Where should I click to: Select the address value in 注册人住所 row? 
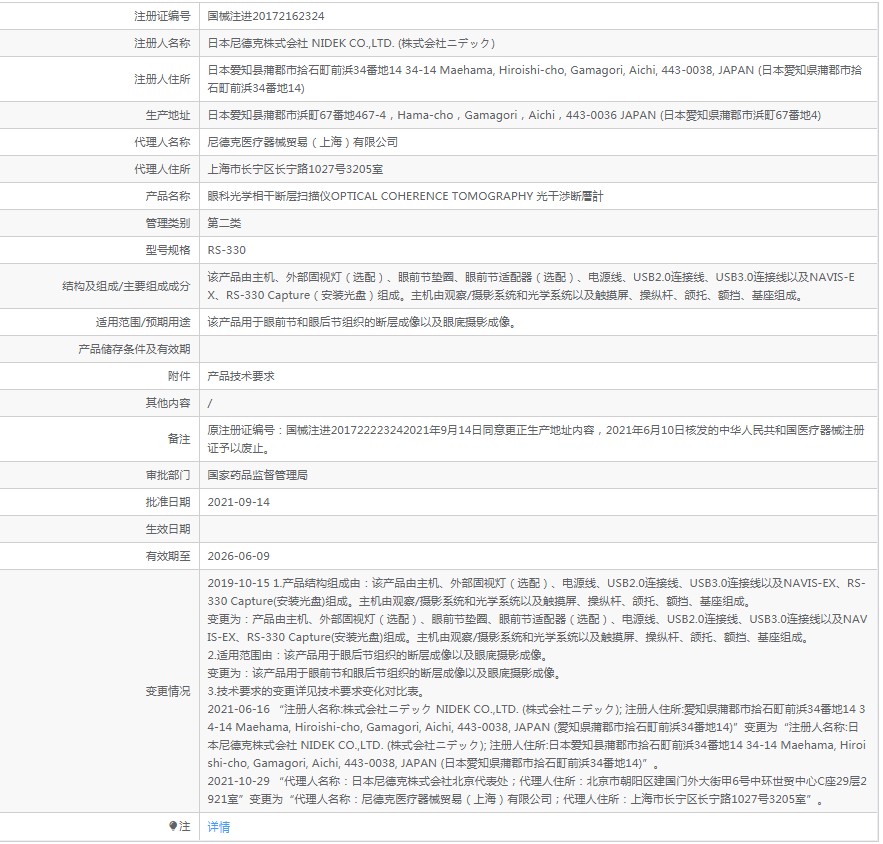(x=534, y=79)
